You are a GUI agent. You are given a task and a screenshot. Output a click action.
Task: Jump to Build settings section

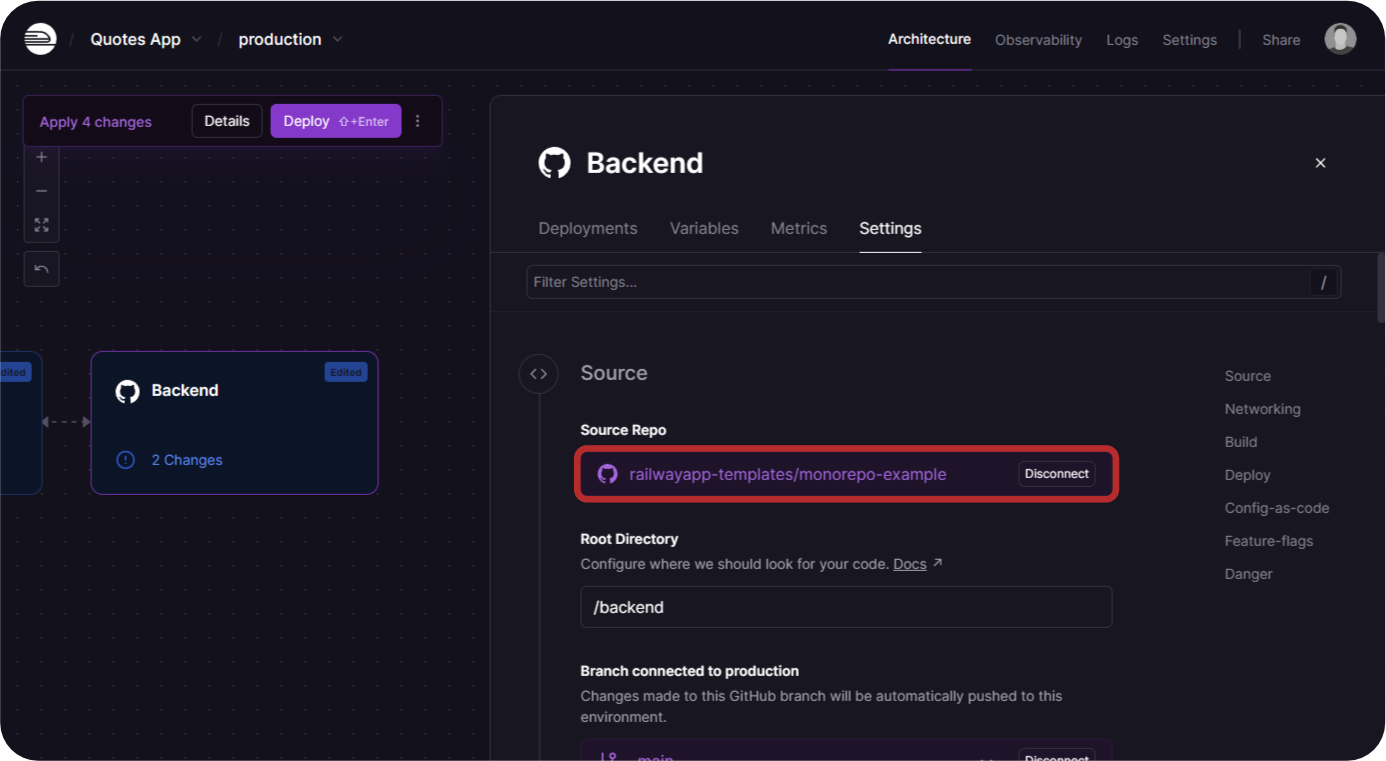point(1241,442)
